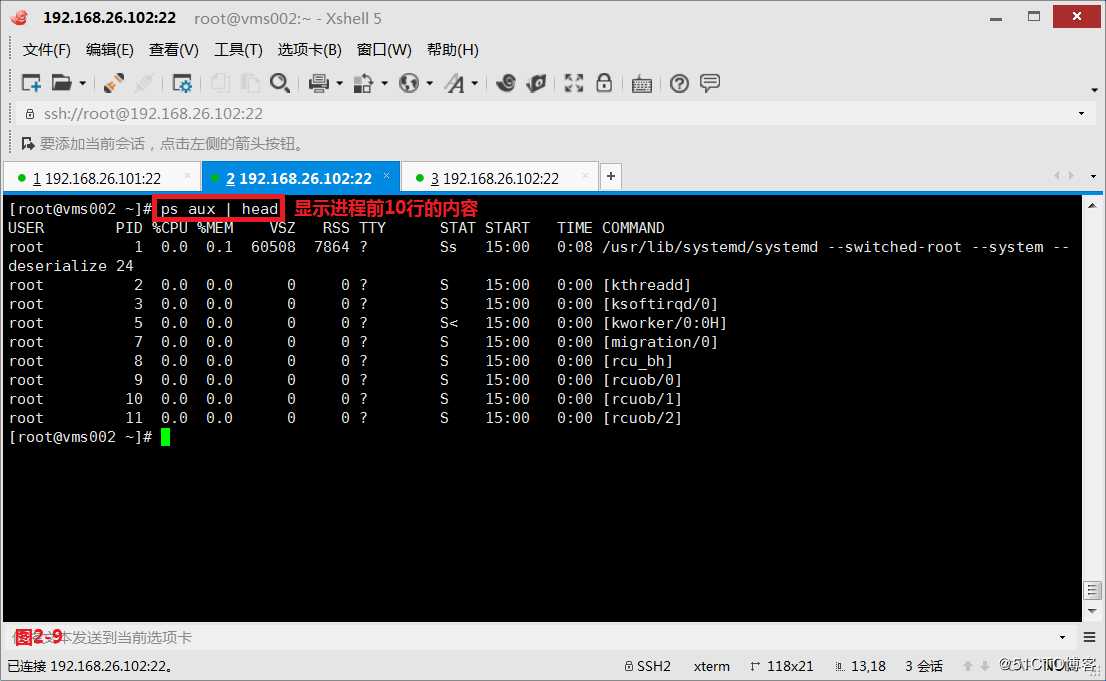The height and width of the screenshot is (681, 1106).
Task: Minimize the Xshell window
Action: tap(996, 18)
